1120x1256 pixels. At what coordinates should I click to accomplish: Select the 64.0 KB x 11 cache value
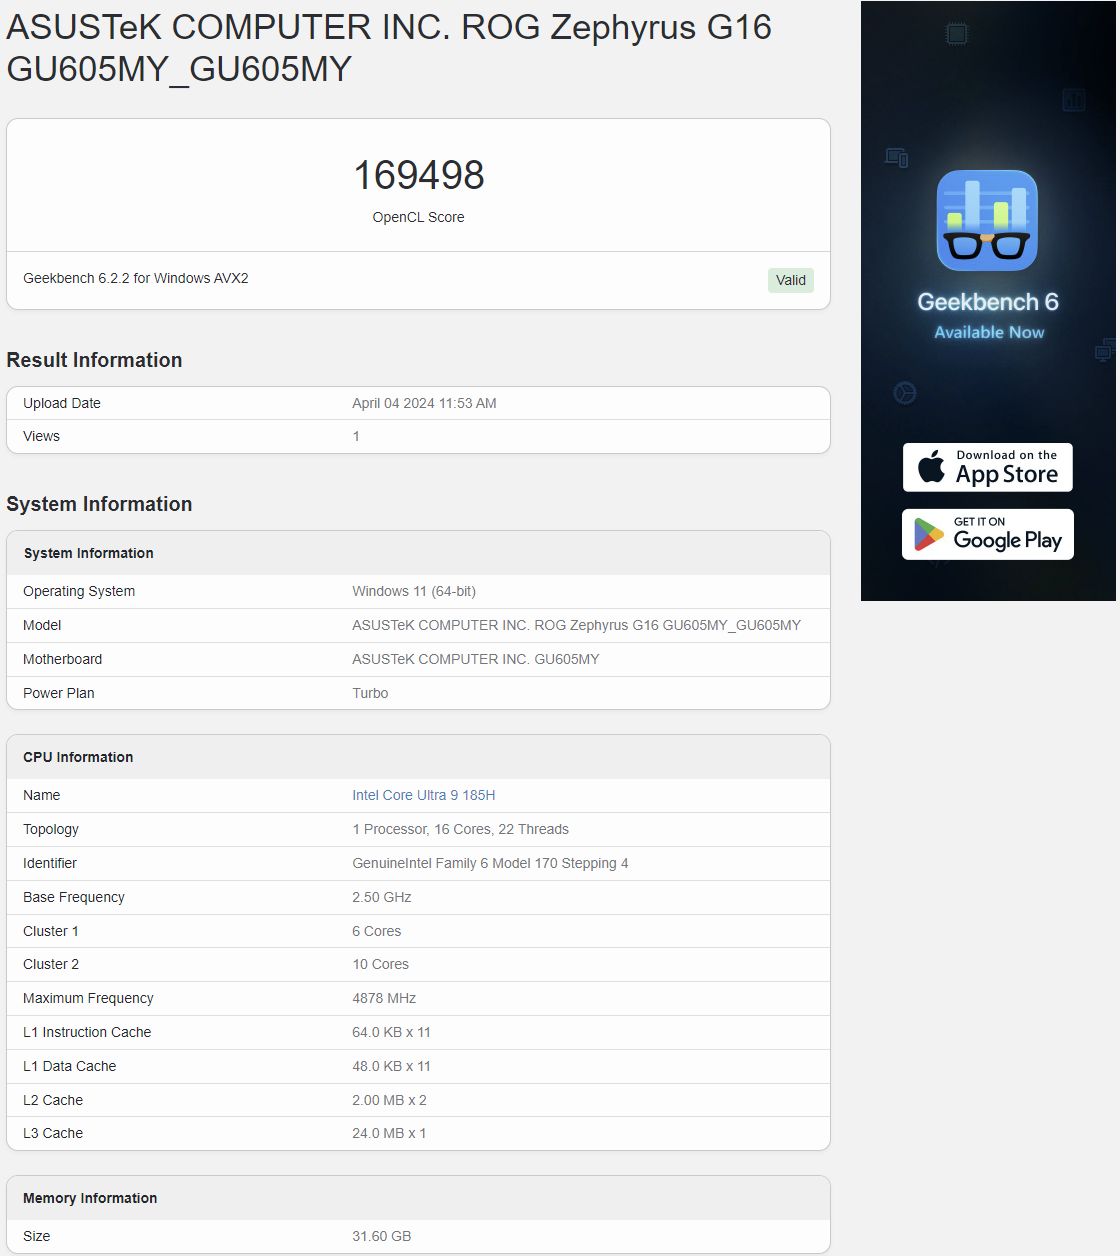tap(391, 1032)
